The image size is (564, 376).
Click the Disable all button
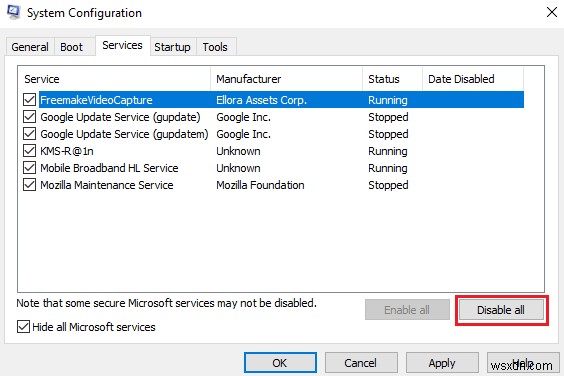click(x=501, y=310)
